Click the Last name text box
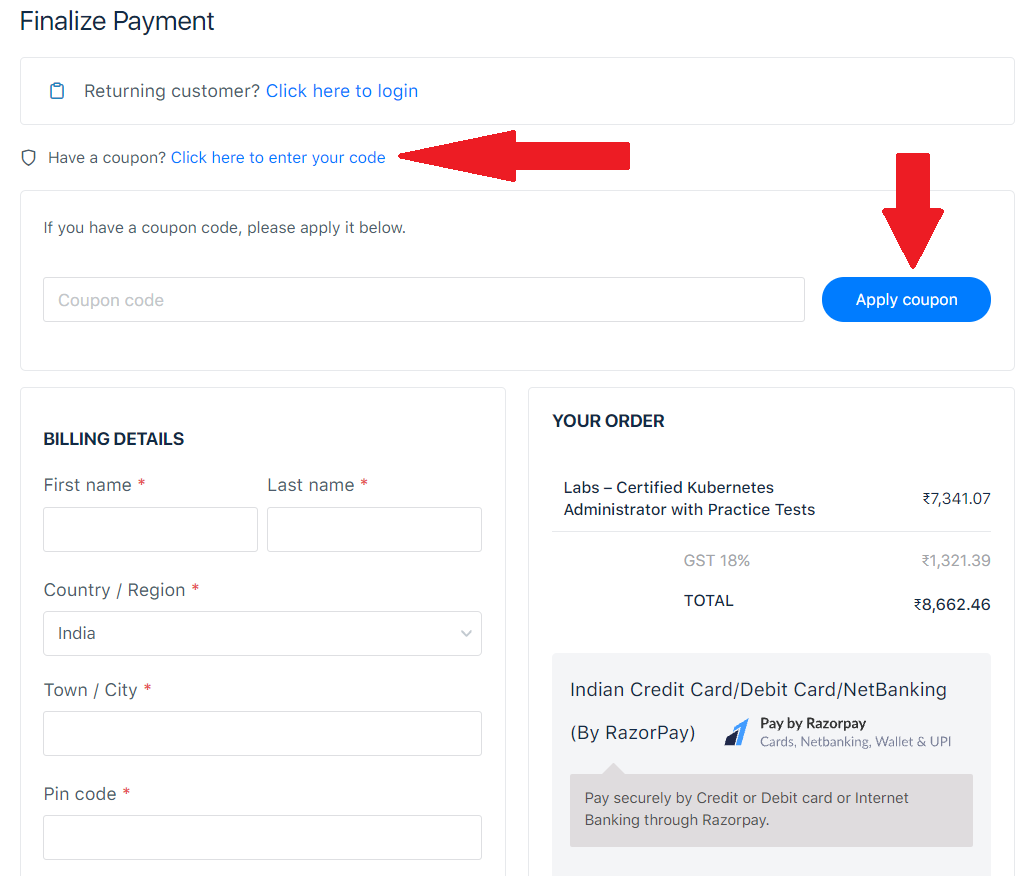This screenshot has width=1036, height=876. point(374,529)
